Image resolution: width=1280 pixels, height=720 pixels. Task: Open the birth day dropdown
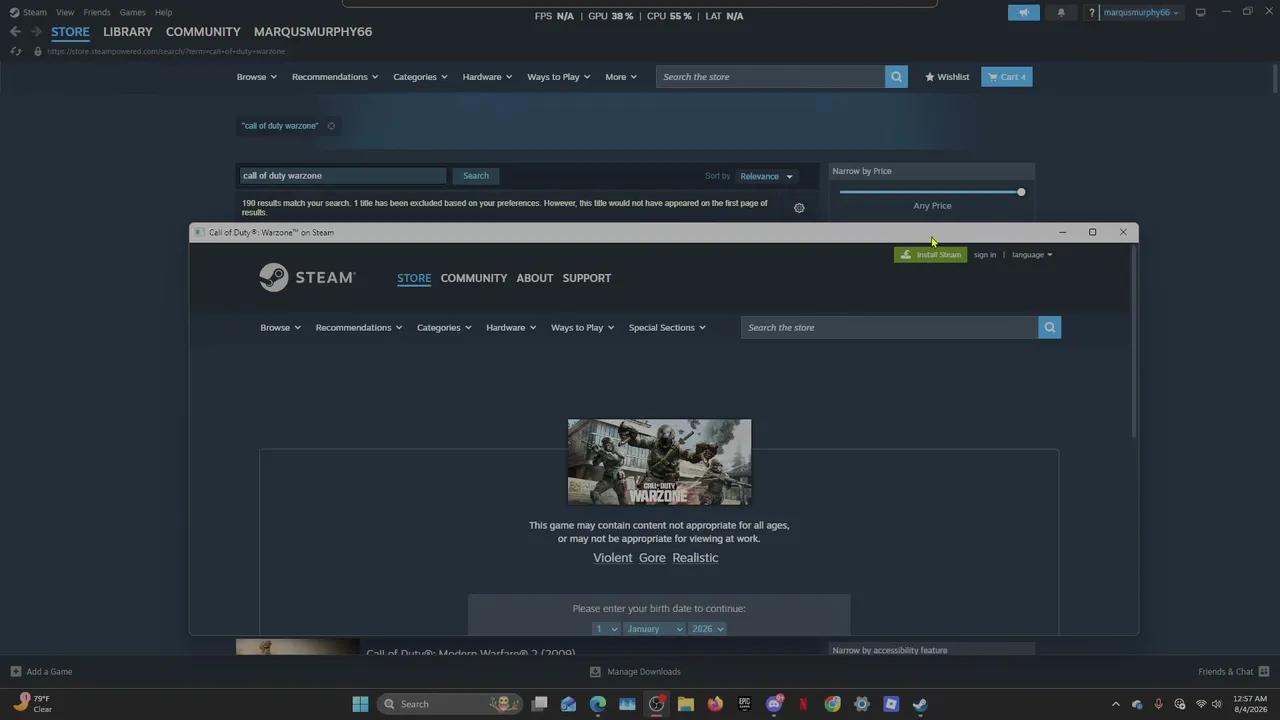tap(605, 629)
